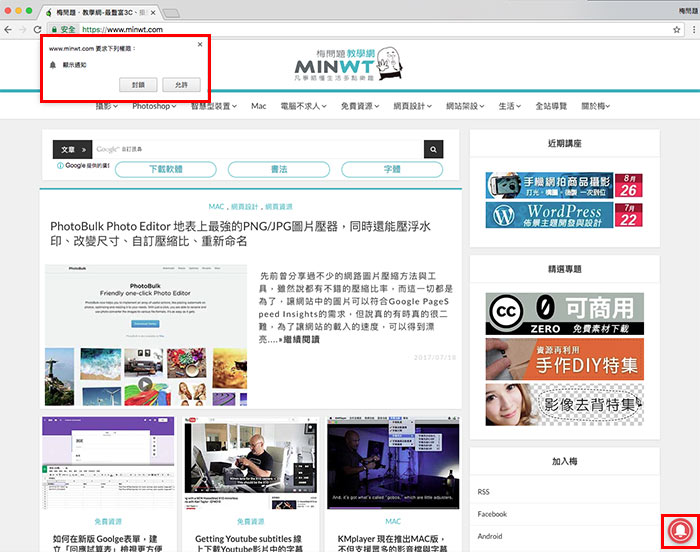Image resolution: width=700 pixels, height=552 pixels.
Task: Expand the 攝影 menu
Action: tap(107, 106)
